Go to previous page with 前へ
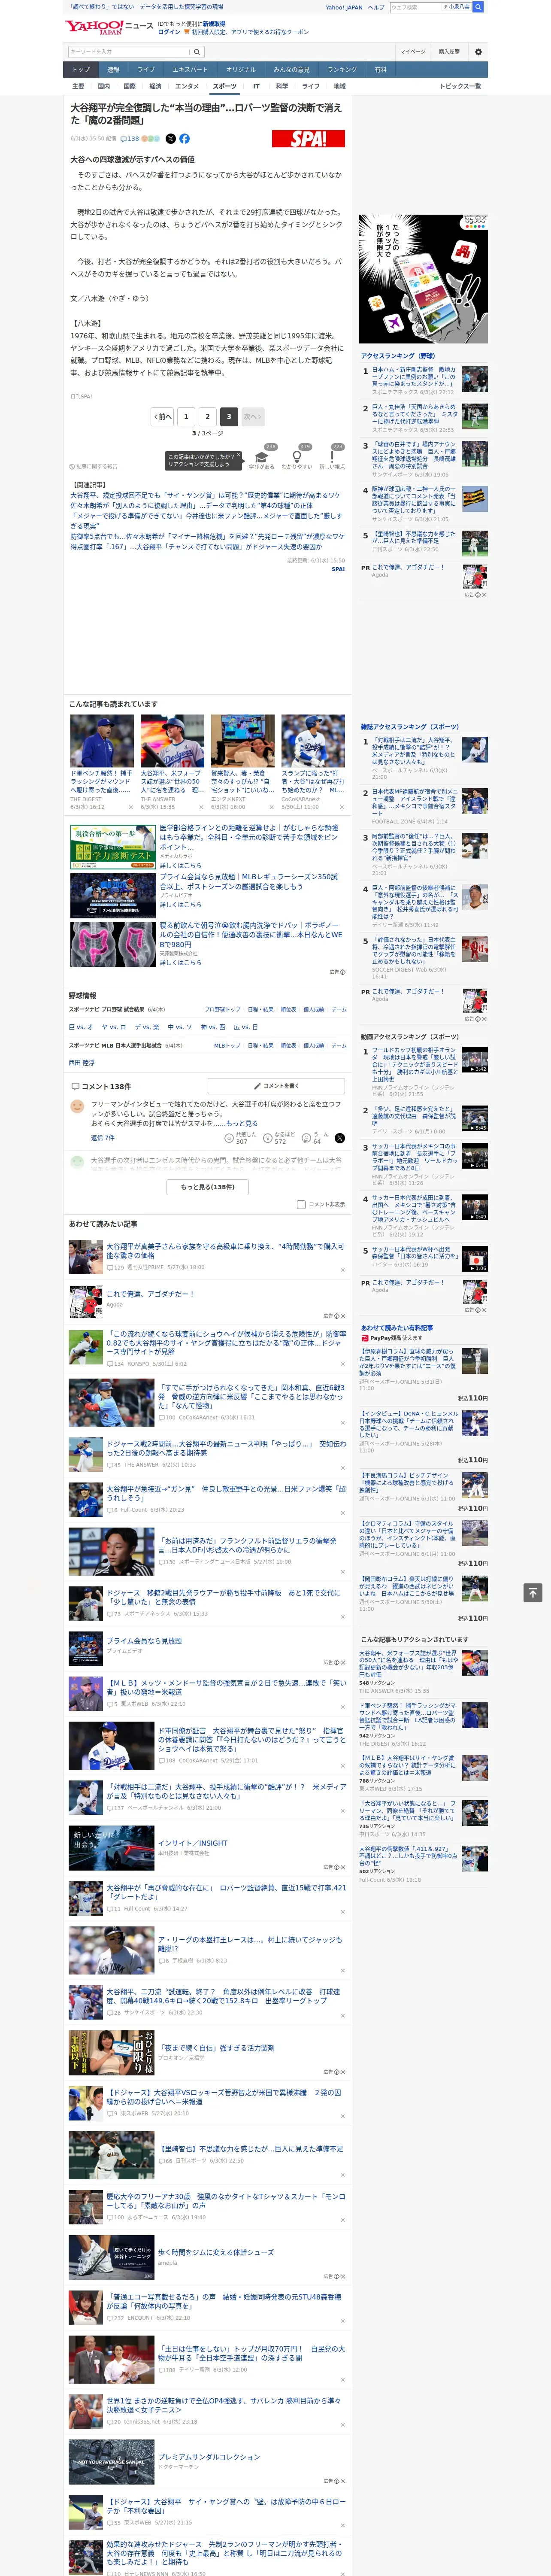 (x=163, y=417)
